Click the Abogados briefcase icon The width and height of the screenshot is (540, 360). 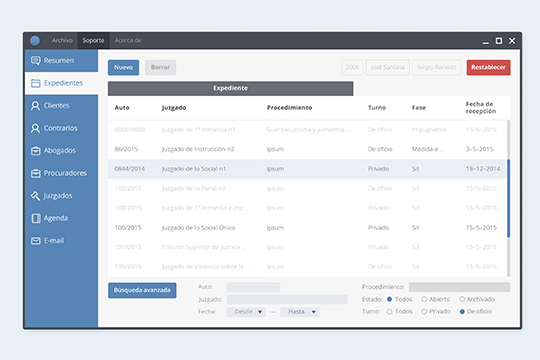click(x=35, y=151)
